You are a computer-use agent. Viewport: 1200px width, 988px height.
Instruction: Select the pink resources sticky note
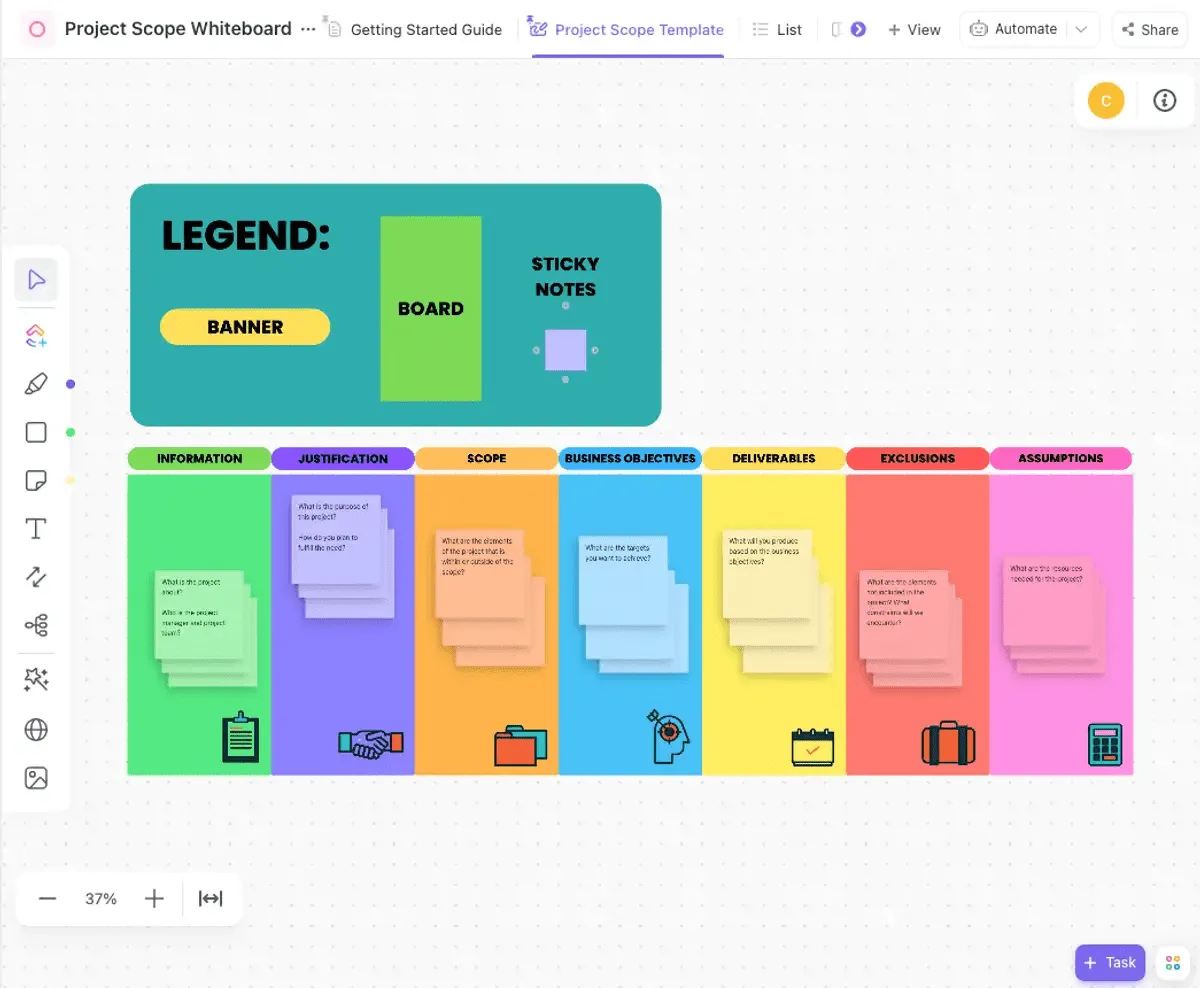1049,601
